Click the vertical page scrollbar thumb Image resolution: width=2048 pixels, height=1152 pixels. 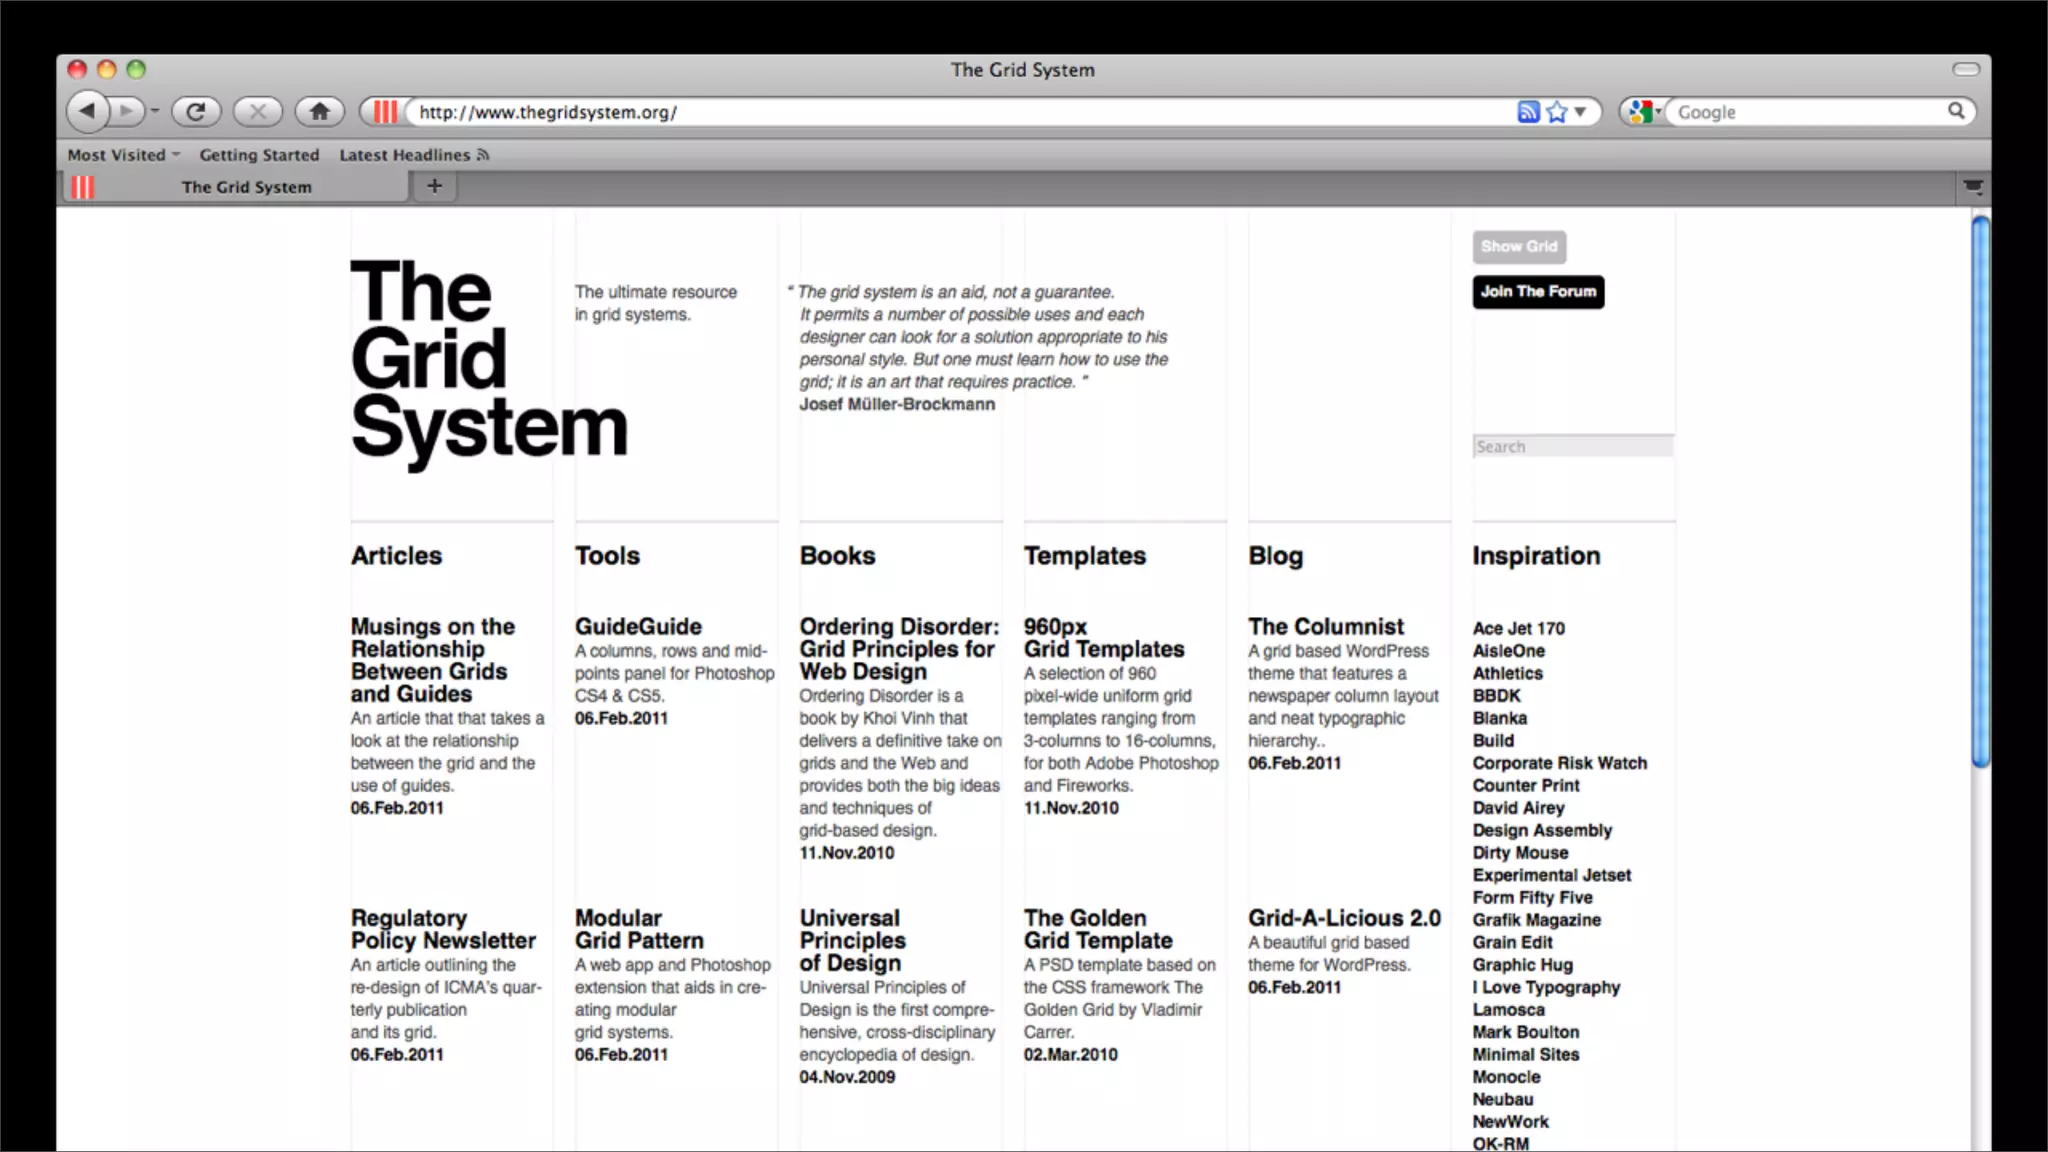(1980, 490)
